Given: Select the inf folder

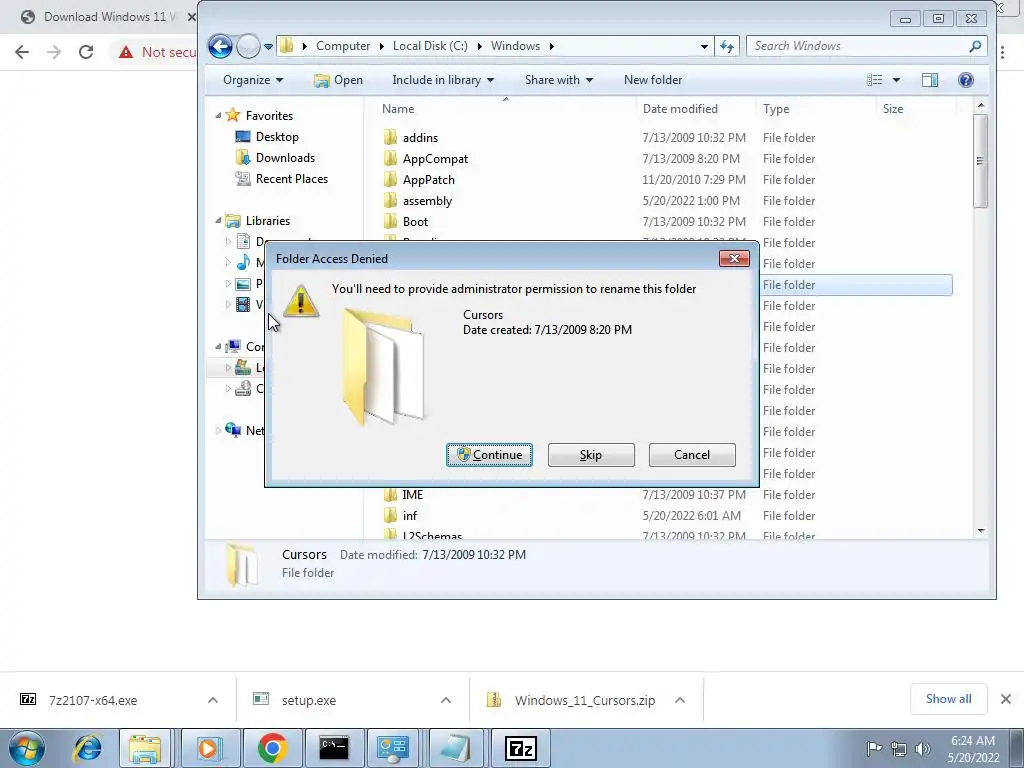Looking at the screenshot, I should [x=409, y=516].
